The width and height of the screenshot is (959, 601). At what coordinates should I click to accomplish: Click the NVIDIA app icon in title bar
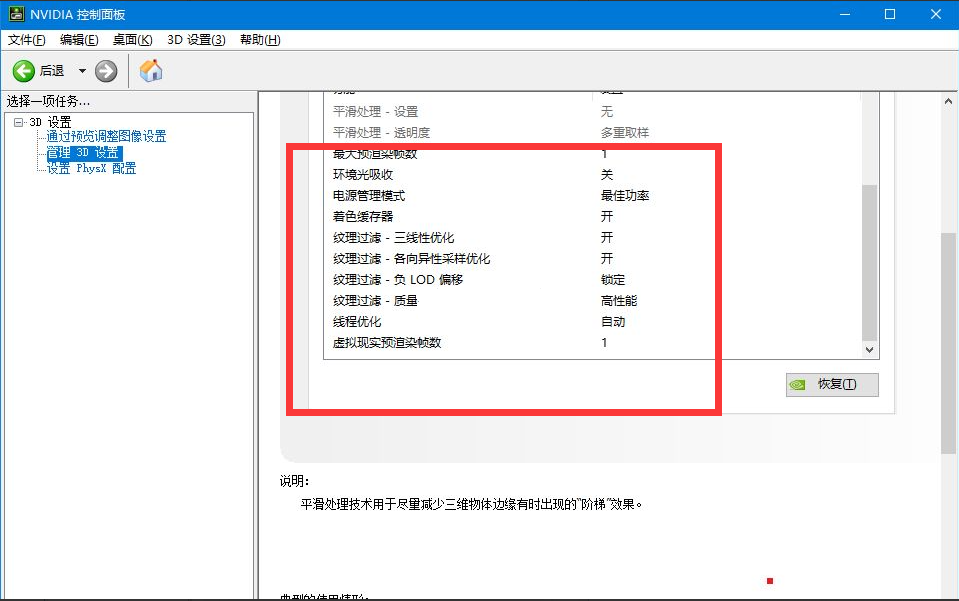(x=16, y=14)
